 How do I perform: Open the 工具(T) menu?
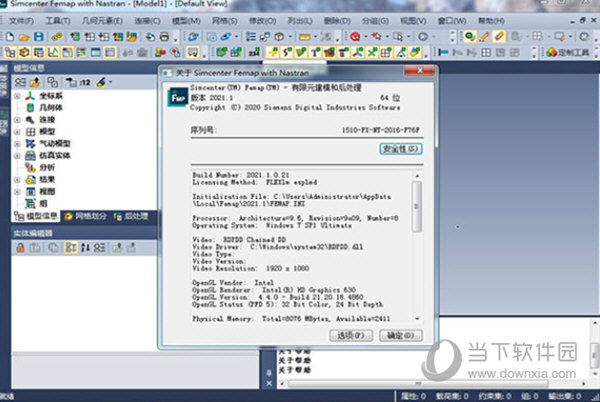[58, 21]
